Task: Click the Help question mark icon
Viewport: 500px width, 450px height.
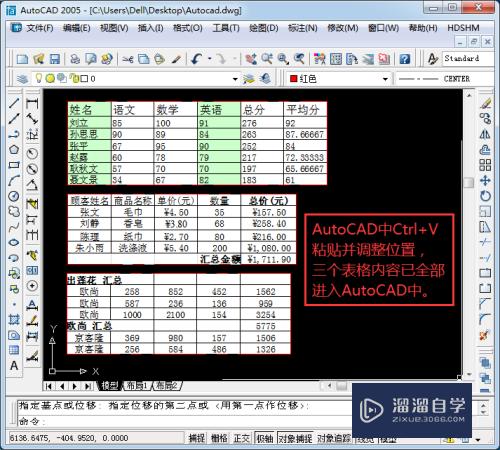Action: (x=404, y=59)
